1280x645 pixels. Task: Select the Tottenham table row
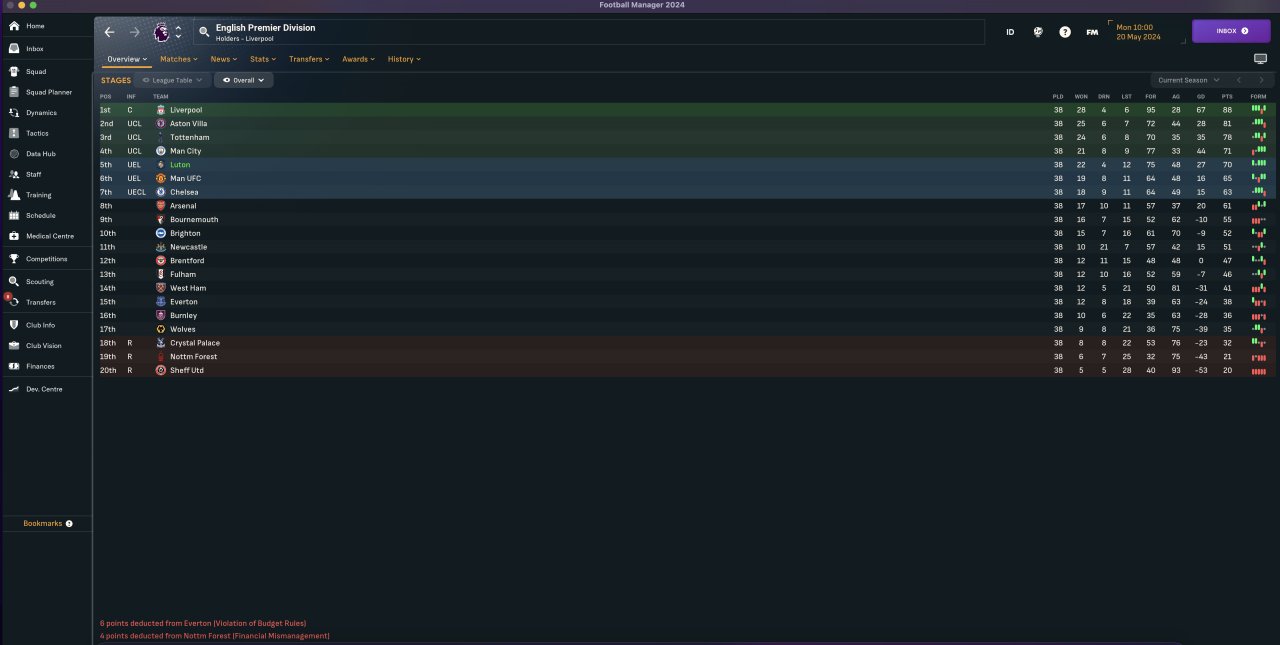[x=685, y=137]
